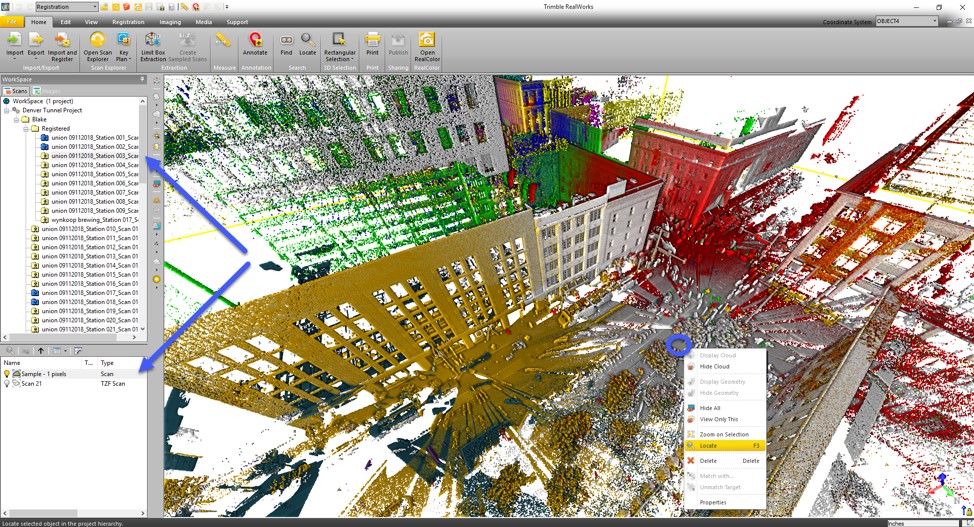The height and width of the screenshot is (527, 974).
Task: Open the Key Plan dropdown arrow
Action: click(x=129, y=59)
